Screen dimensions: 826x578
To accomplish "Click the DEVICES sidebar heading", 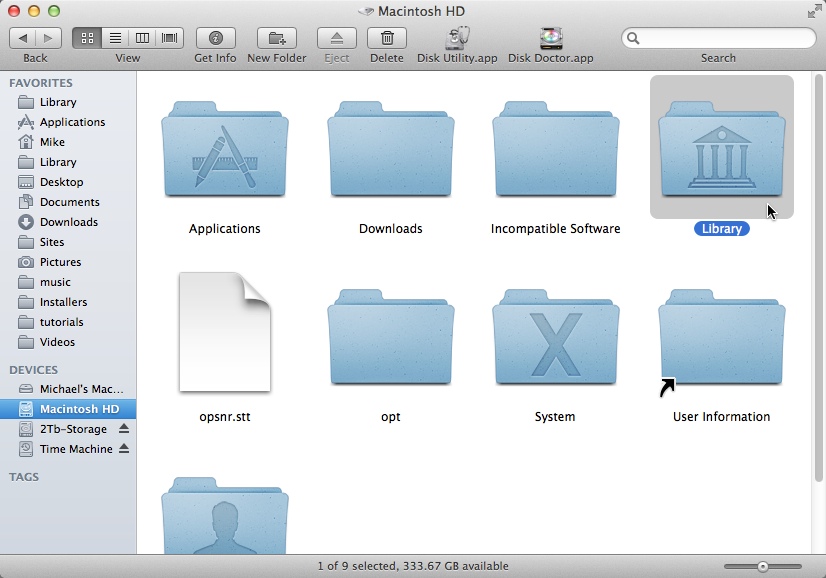I will [33, 370].
